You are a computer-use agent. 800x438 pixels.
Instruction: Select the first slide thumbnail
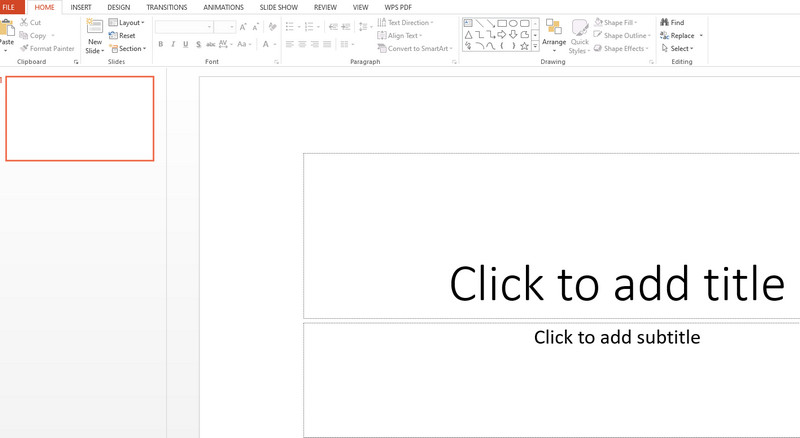coord(80,118)
